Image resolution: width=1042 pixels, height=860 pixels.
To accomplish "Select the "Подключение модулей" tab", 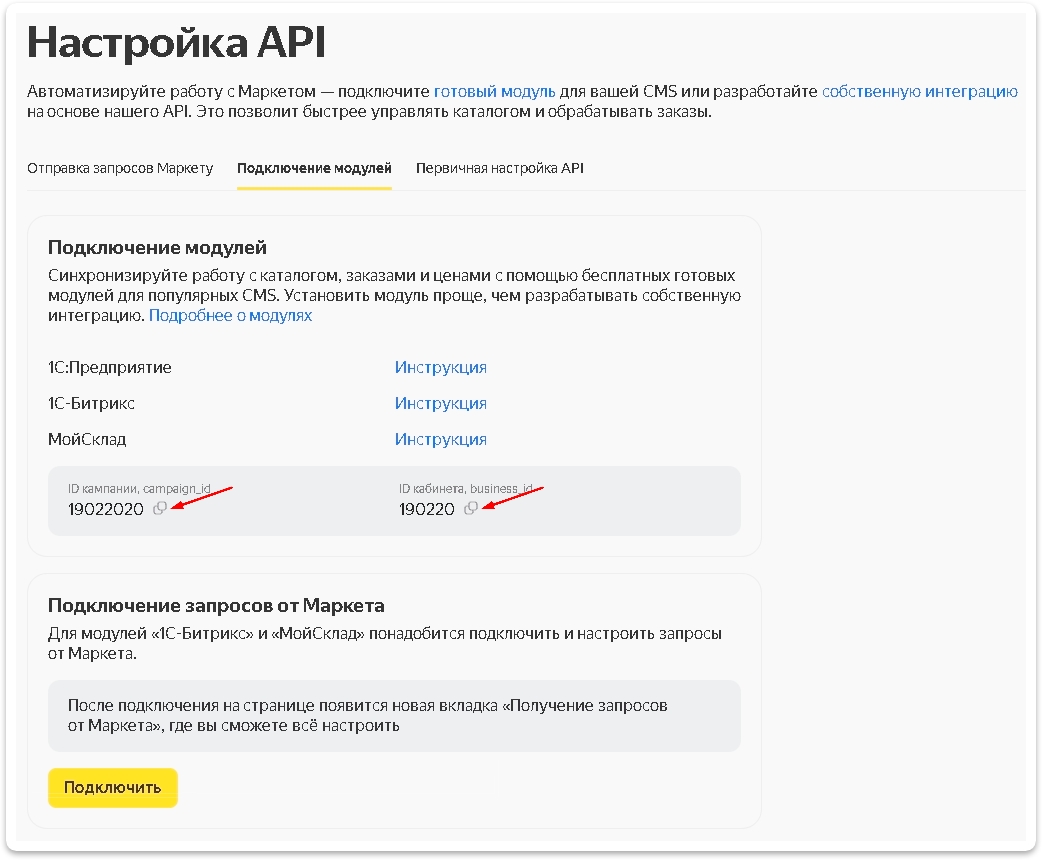I will tap(314, 168).
